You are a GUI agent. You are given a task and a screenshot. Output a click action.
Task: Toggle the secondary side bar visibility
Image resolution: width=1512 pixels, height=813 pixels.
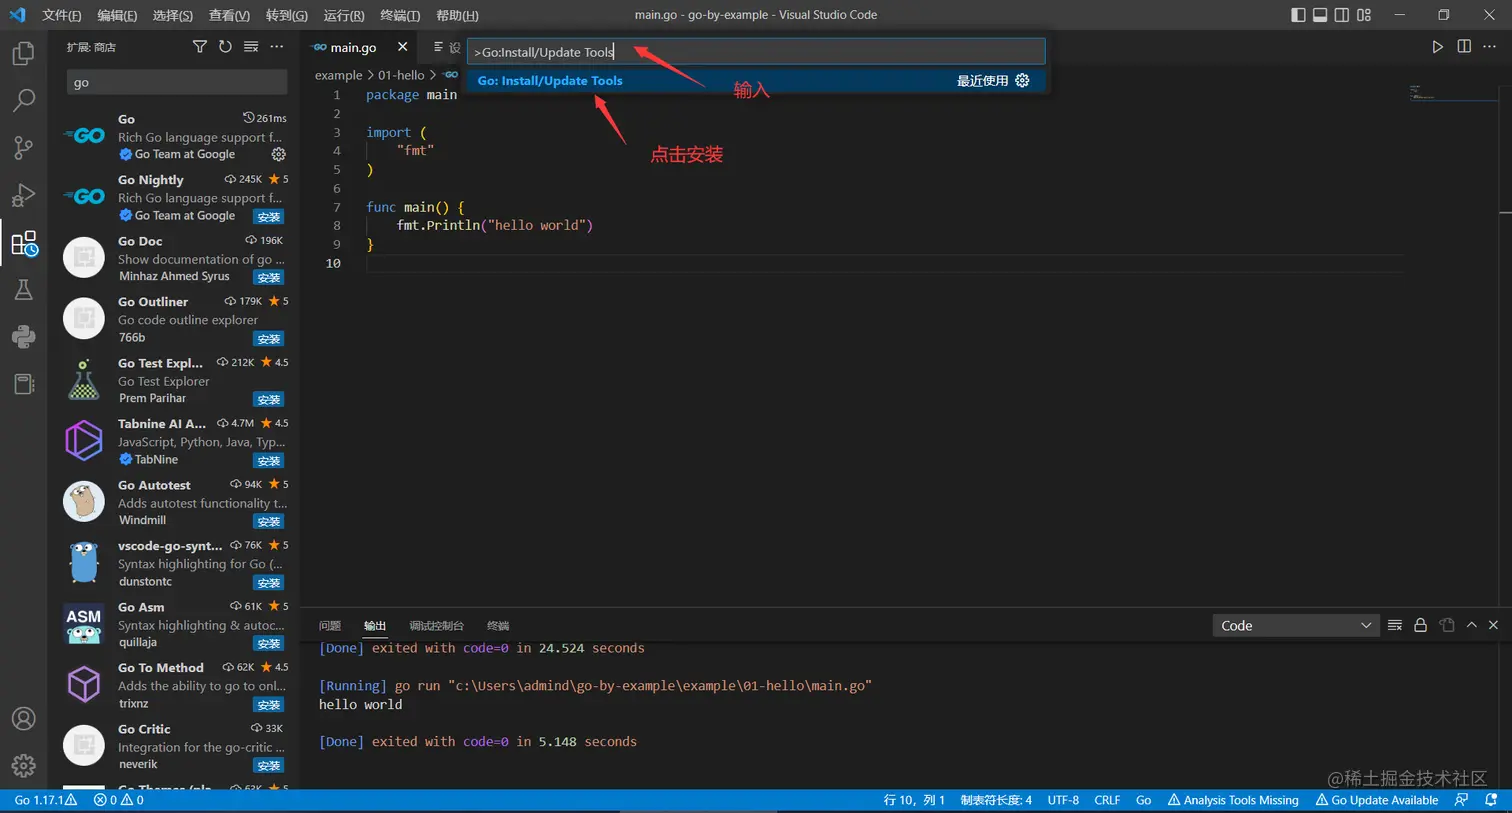[1342, 15]
